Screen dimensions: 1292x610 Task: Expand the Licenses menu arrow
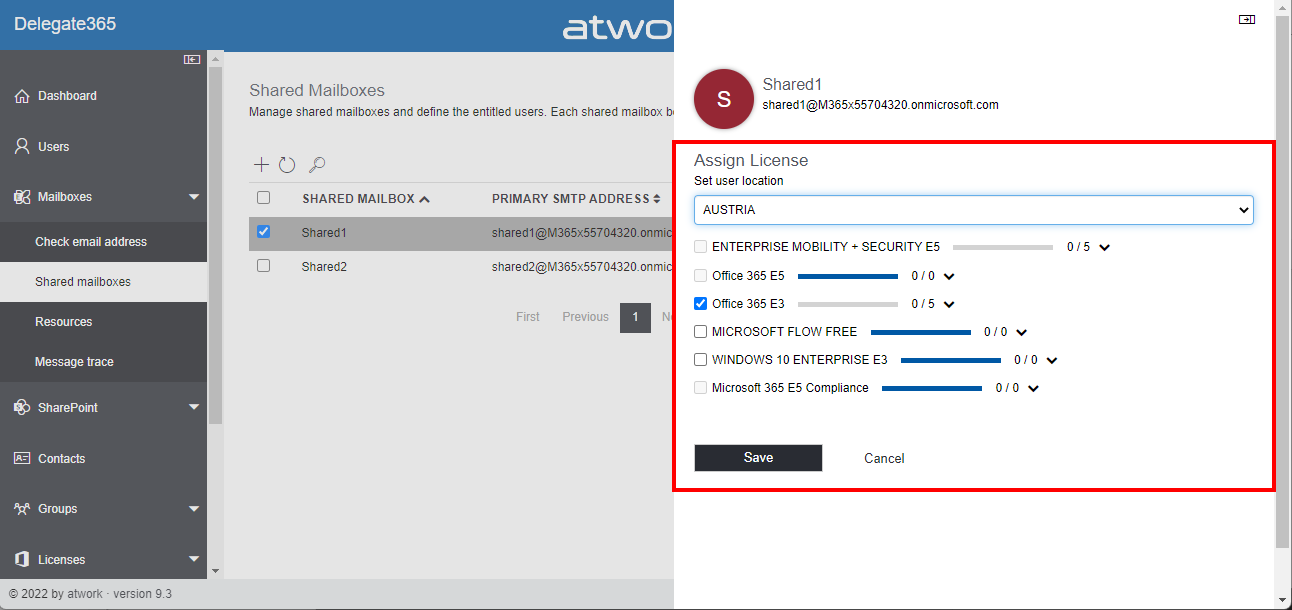coord(194,560)
